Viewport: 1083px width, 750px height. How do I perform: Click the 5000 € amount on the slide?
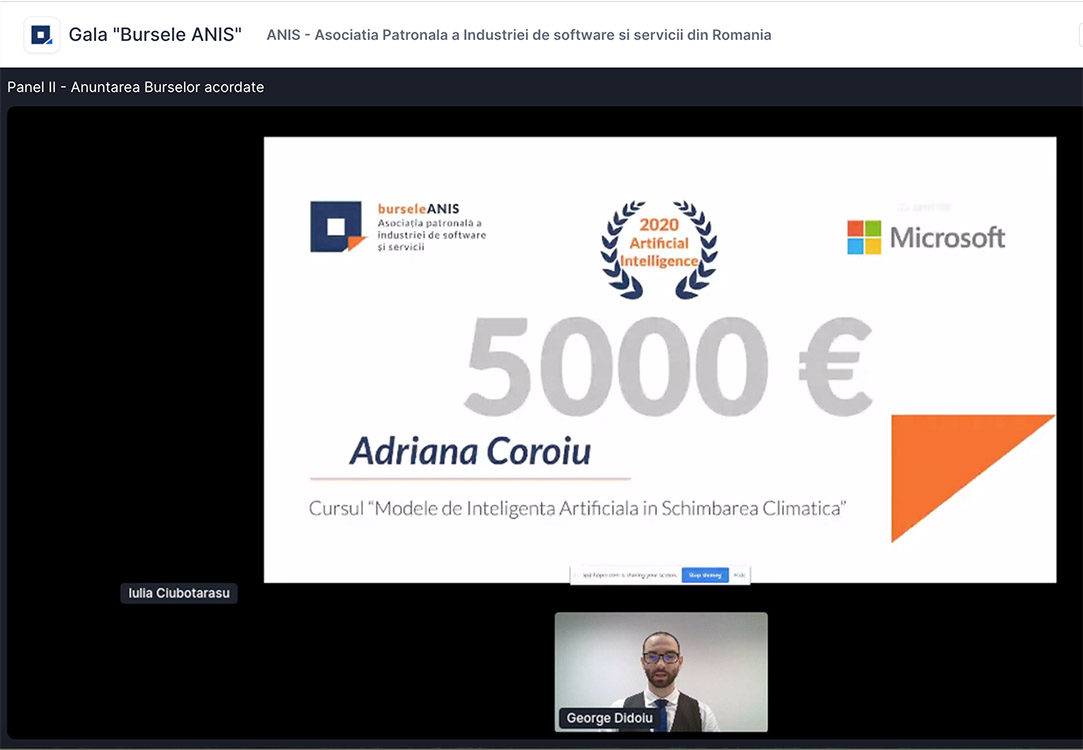coord(668,367)
